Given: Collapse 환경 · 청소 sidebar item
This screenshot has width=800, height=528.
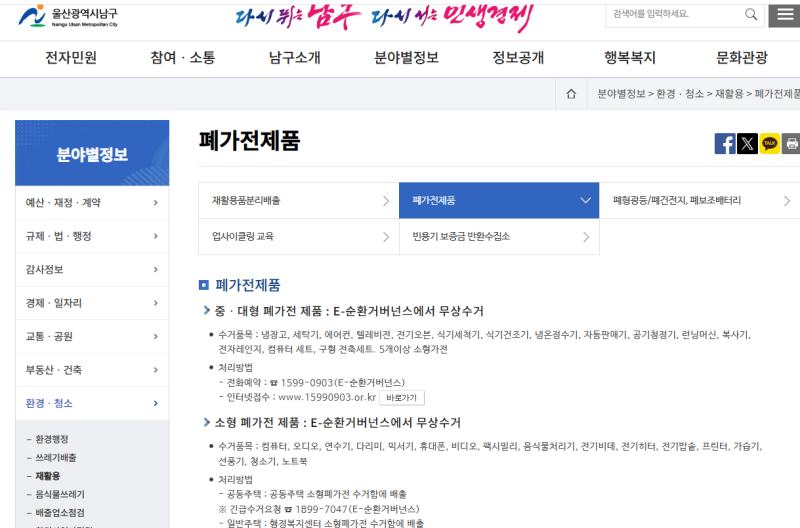Looking at the screenshot, I should click(92, 403).
